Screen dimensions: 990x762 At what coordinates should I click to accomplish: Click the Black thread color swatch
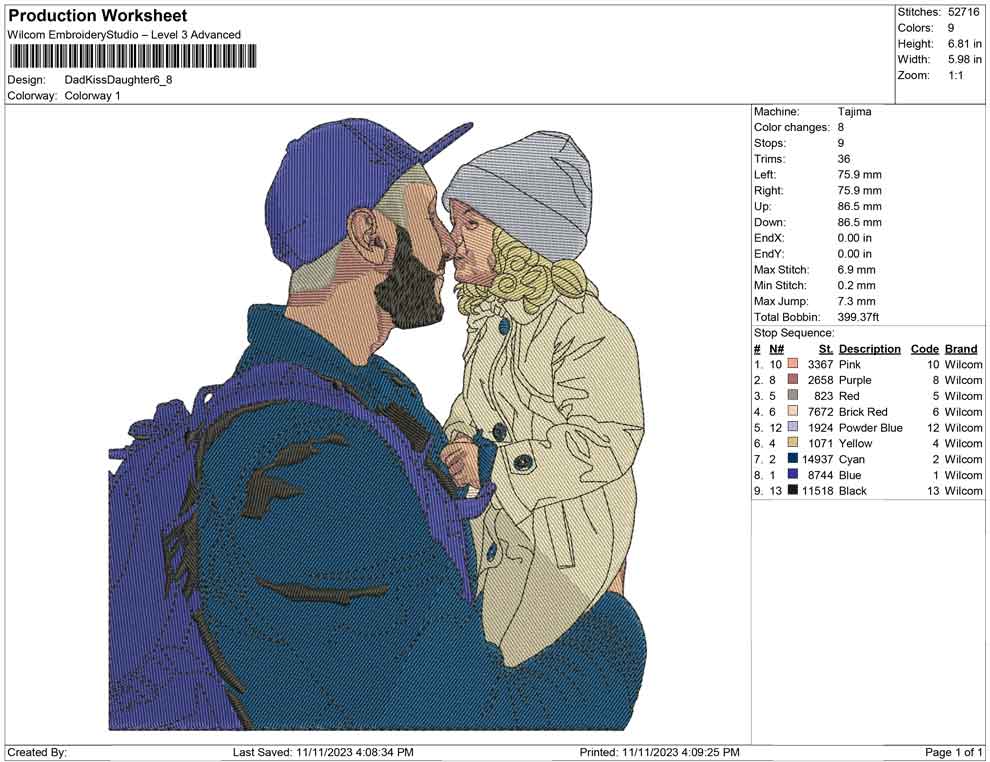(793, 490)
